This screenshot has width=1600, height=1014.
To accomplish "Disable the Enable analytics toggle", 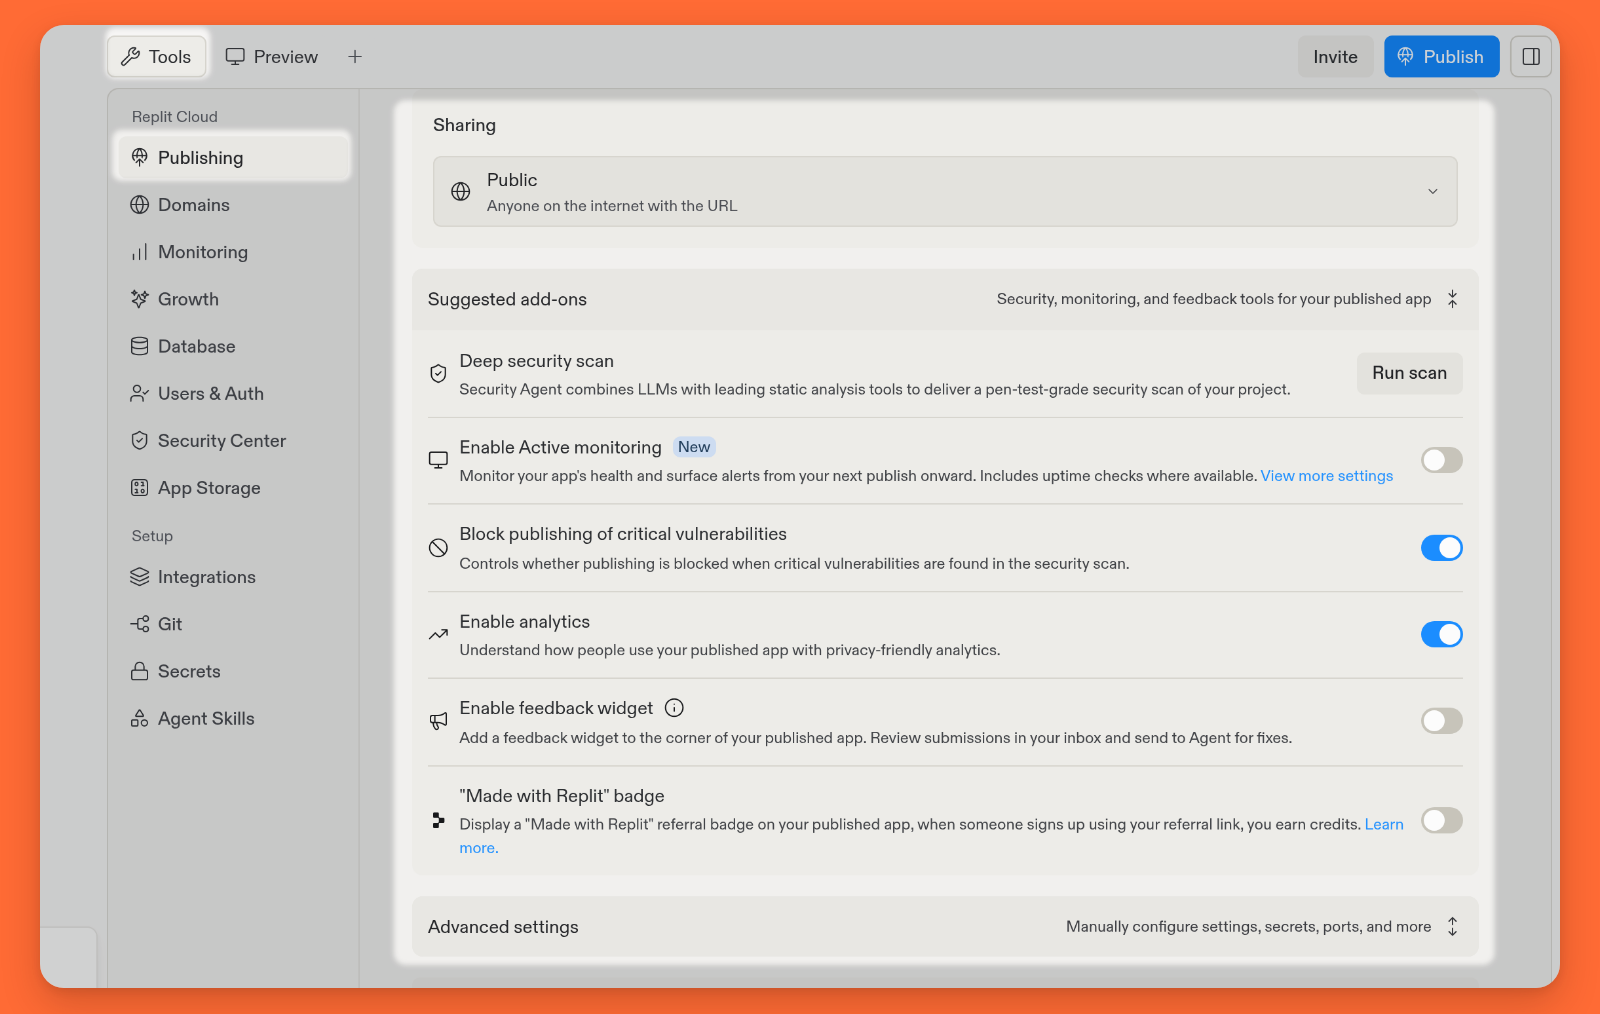I will click(x=1442, y=635).
